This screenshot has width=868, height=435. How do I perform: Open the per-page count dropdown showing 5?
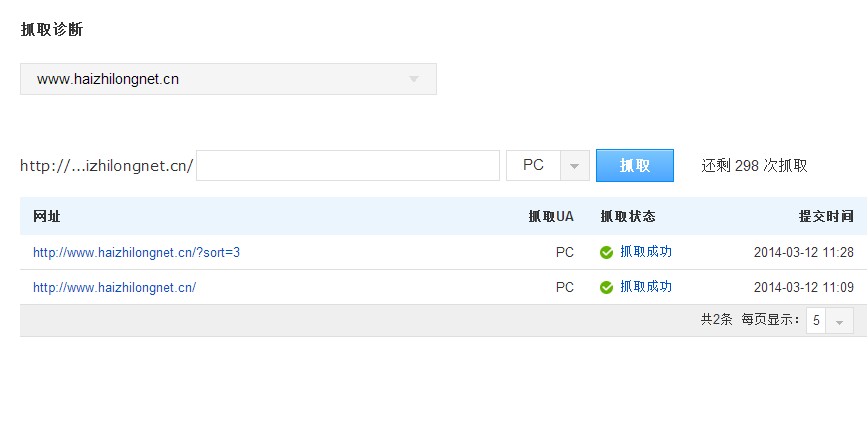click(x=829, y=320)
